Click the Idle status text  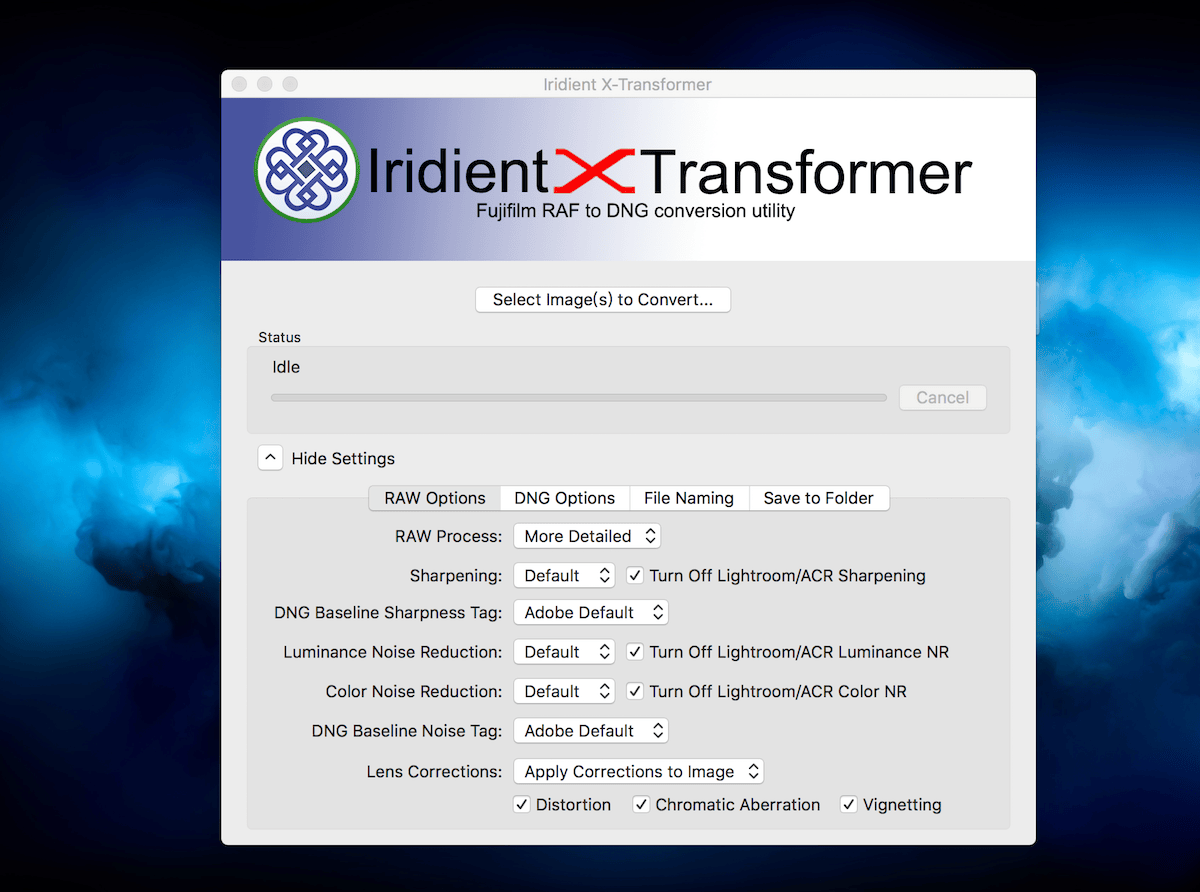286,367
